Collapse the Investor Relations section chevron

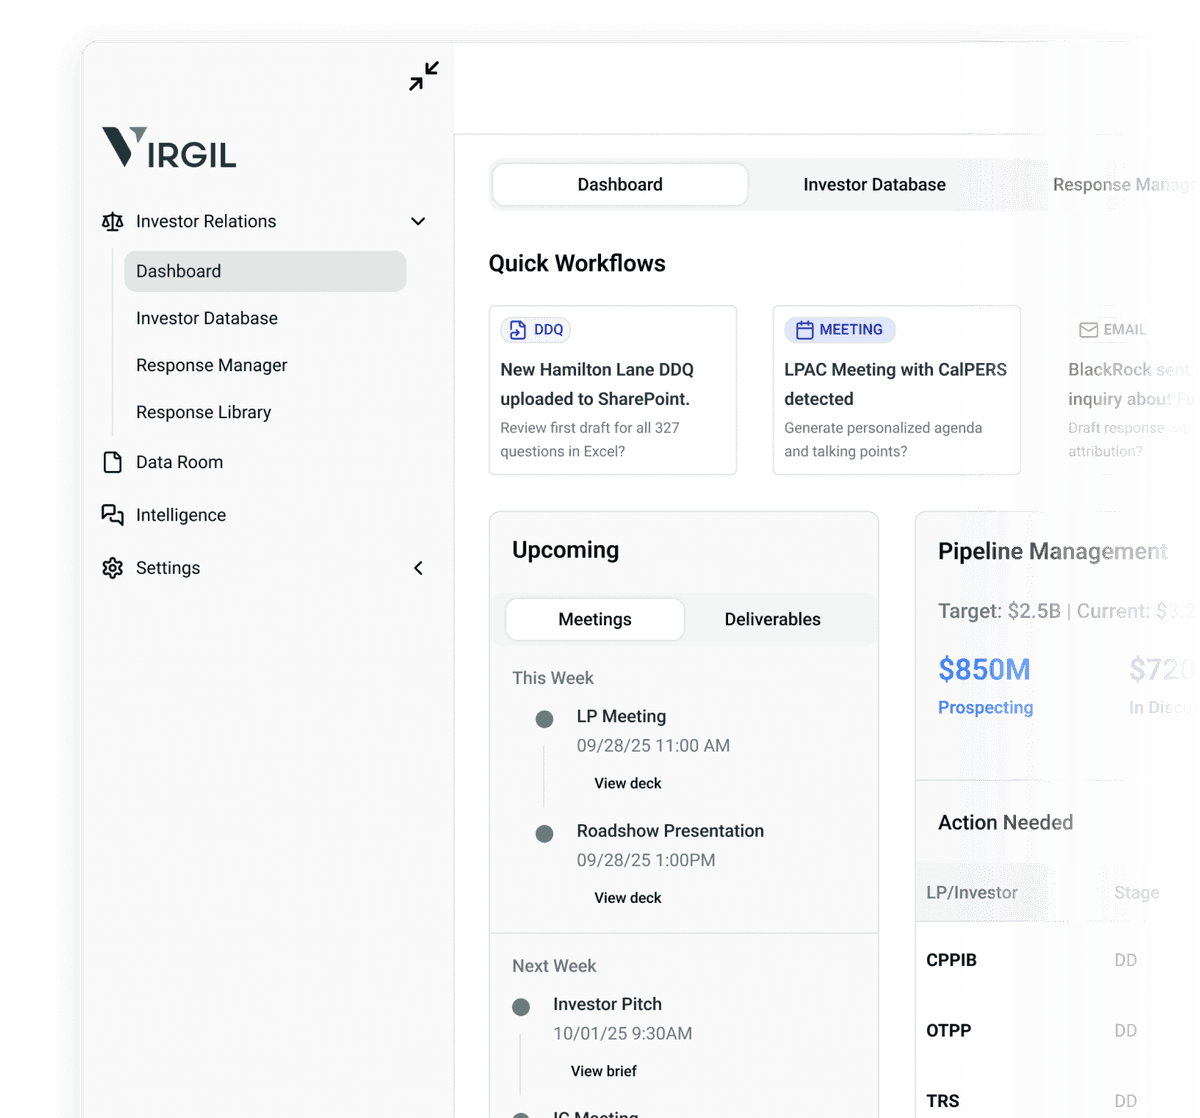418,222
